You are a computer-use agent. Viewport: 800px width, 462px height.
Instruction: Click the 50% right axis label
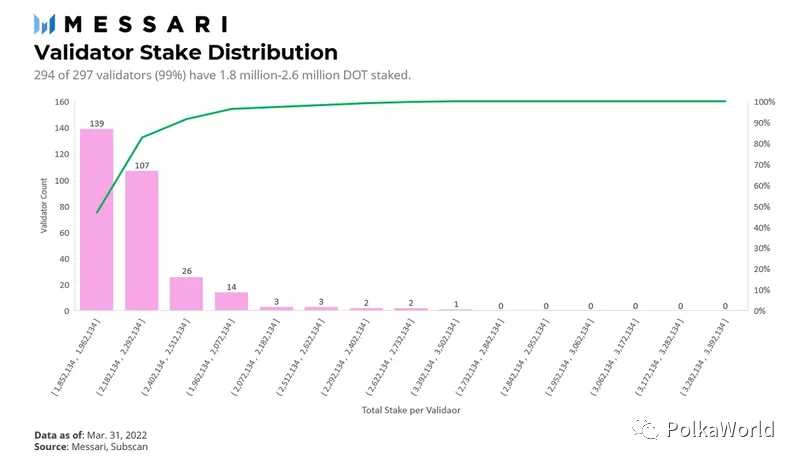[762, 207]
